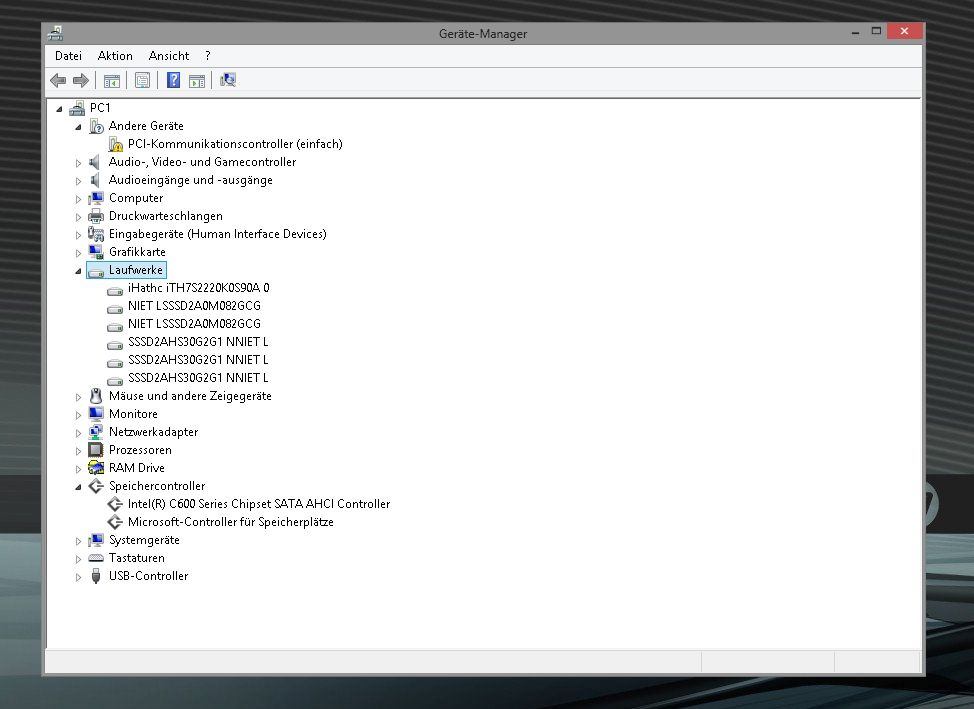This screenshot has width=974, height=709.
Task: Click the Grafikkarte display adapter icon
Action: [x=96, y=252]
